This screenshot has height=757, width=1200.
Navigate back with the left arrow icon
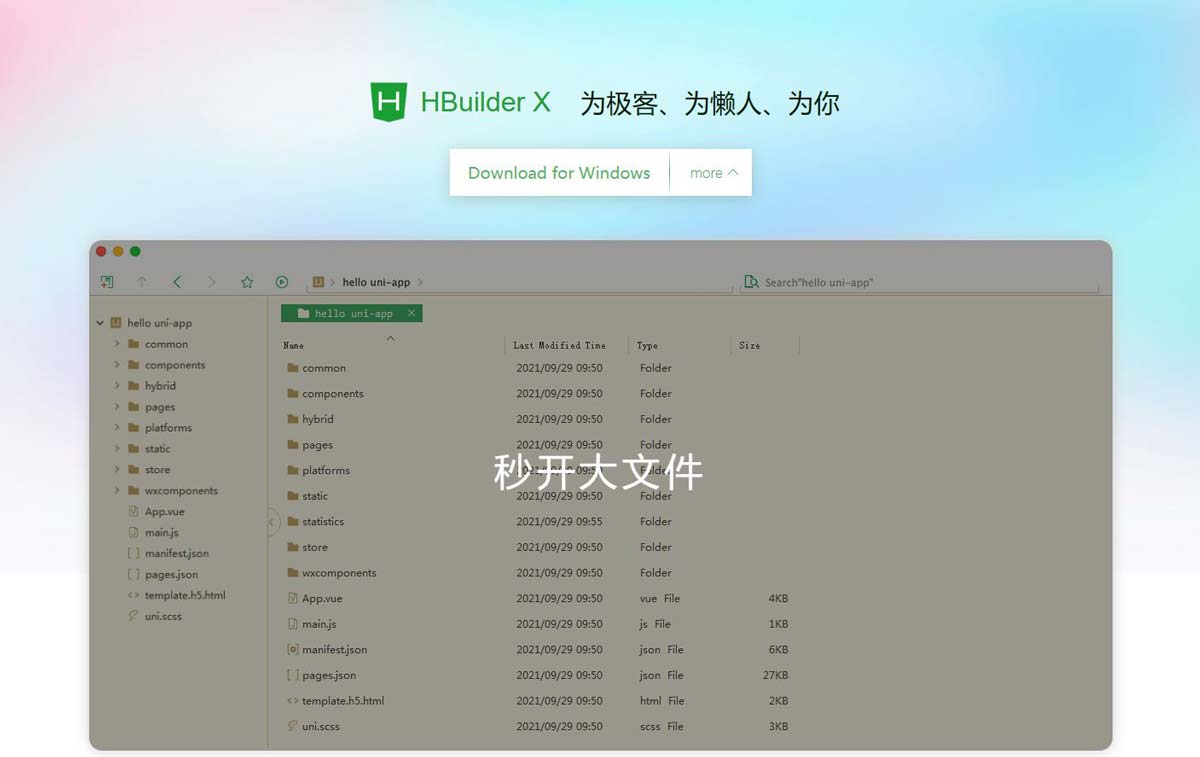(x=177, y=282)
